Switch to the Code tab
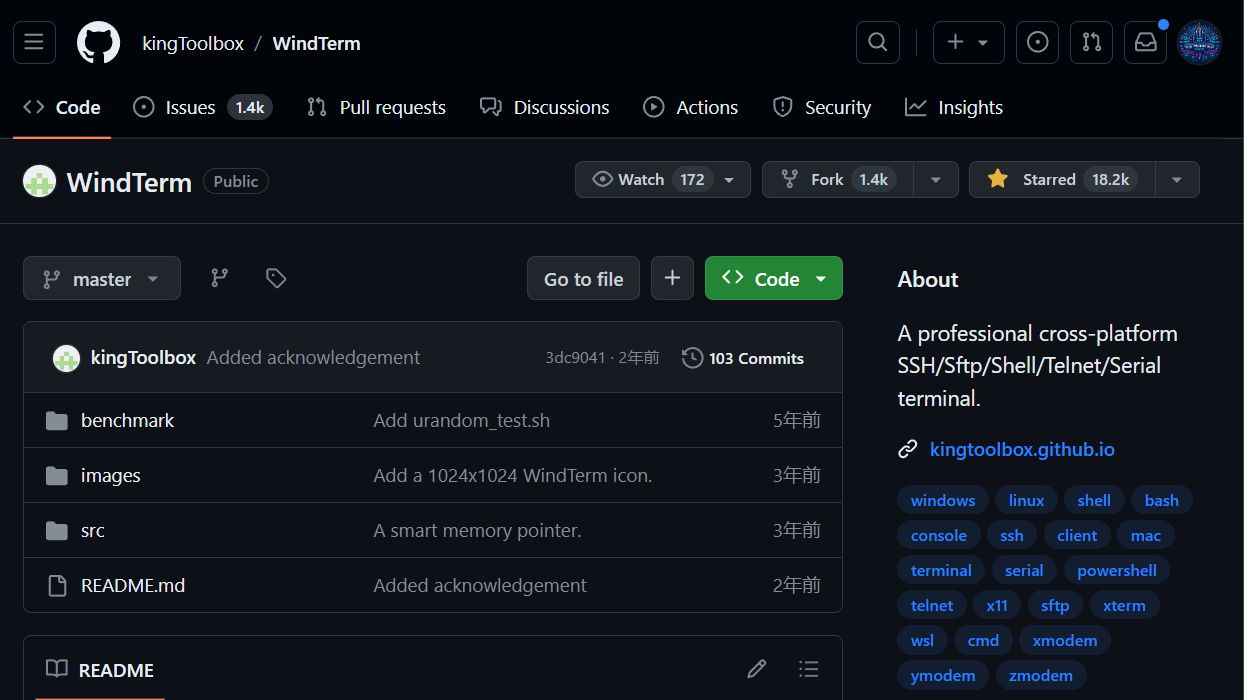1244x700 pixels. pos(62,107)
